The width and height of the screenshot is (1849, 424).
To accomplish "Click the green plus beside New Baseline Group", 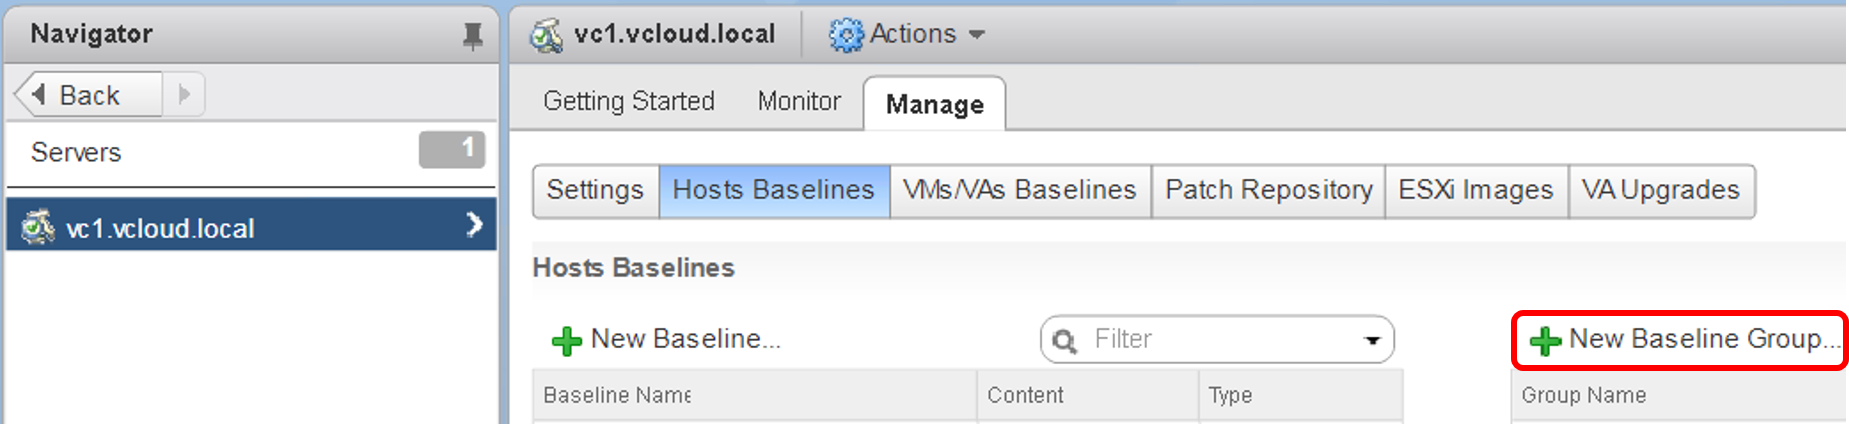I will coord(1545,341).
